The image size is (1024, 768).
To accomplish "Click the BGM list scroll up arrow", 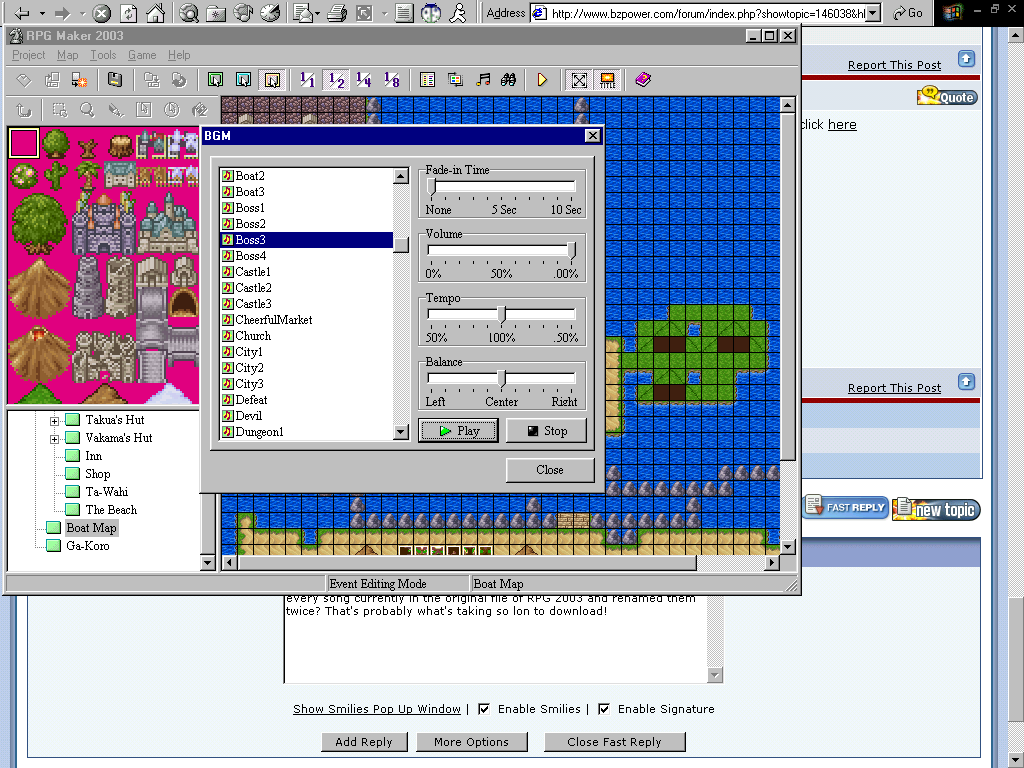I will (401, 176).
